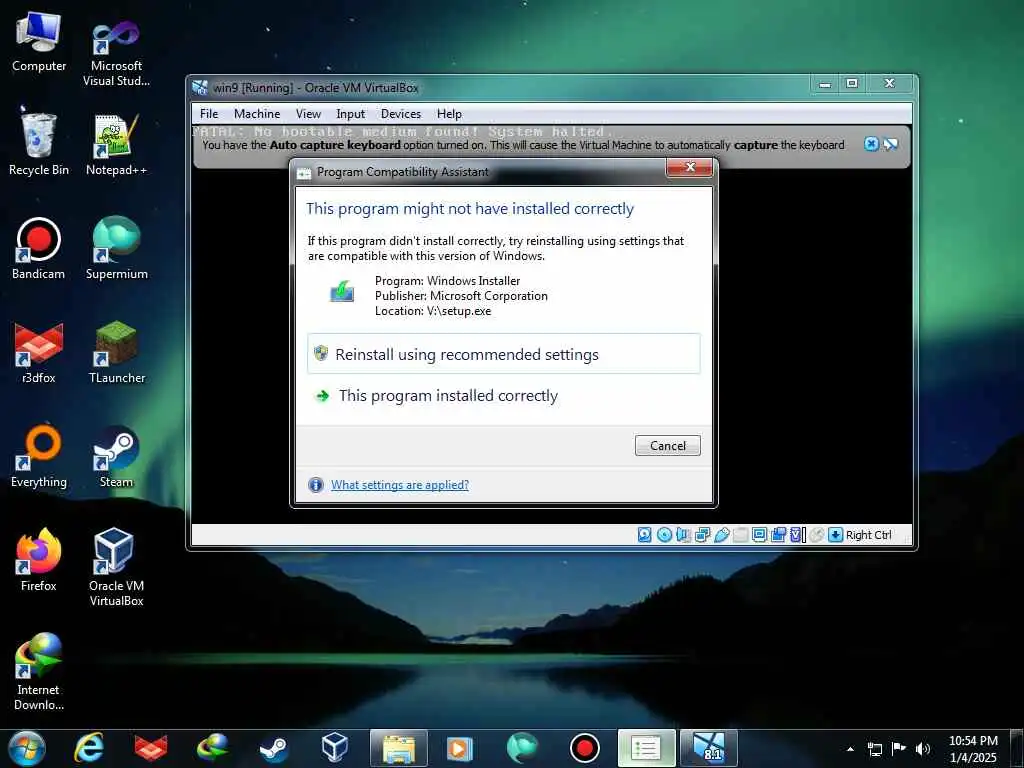Choose Reinstall using recommended settings
The height and width of the screenshot is (768, 1024).
504,354
